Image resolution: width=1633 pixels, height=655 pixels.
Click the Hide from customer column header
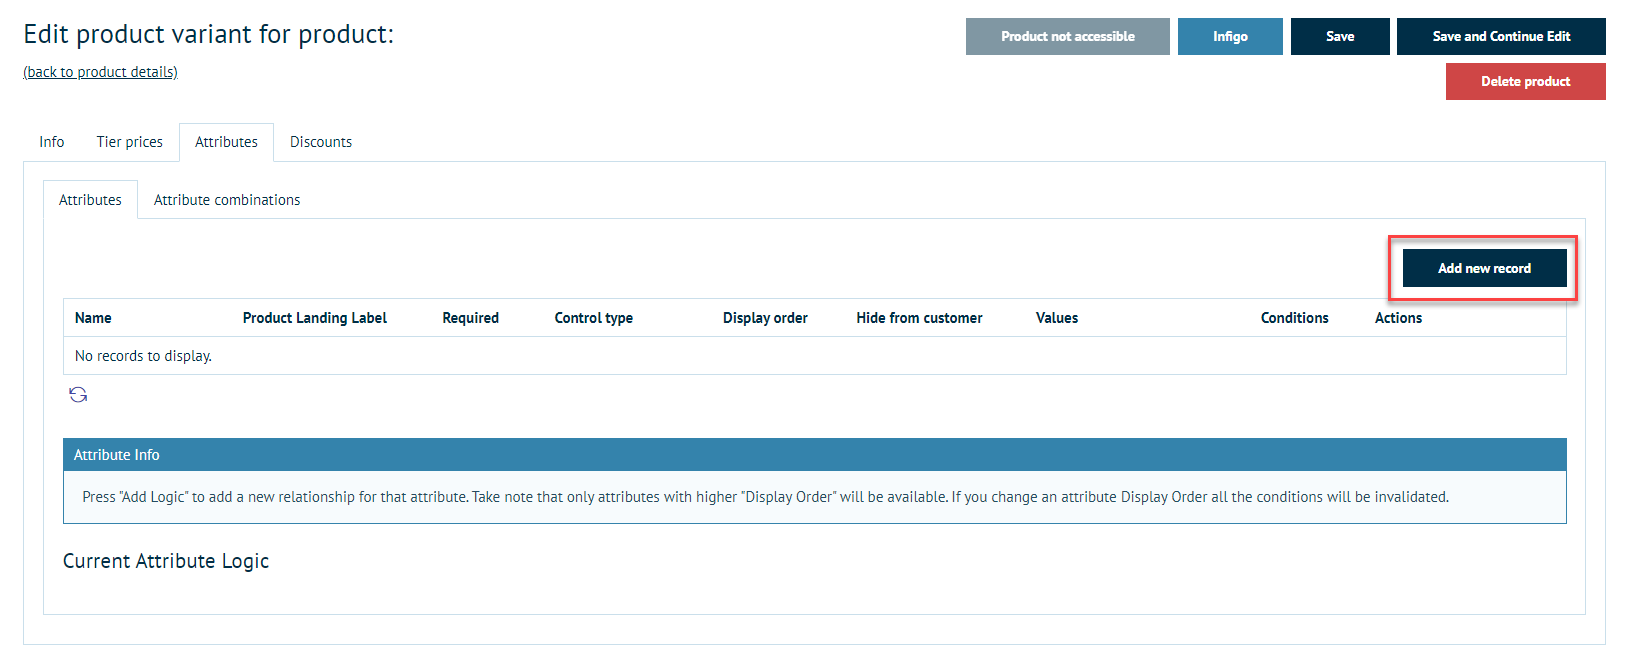[x=919, y=318]
